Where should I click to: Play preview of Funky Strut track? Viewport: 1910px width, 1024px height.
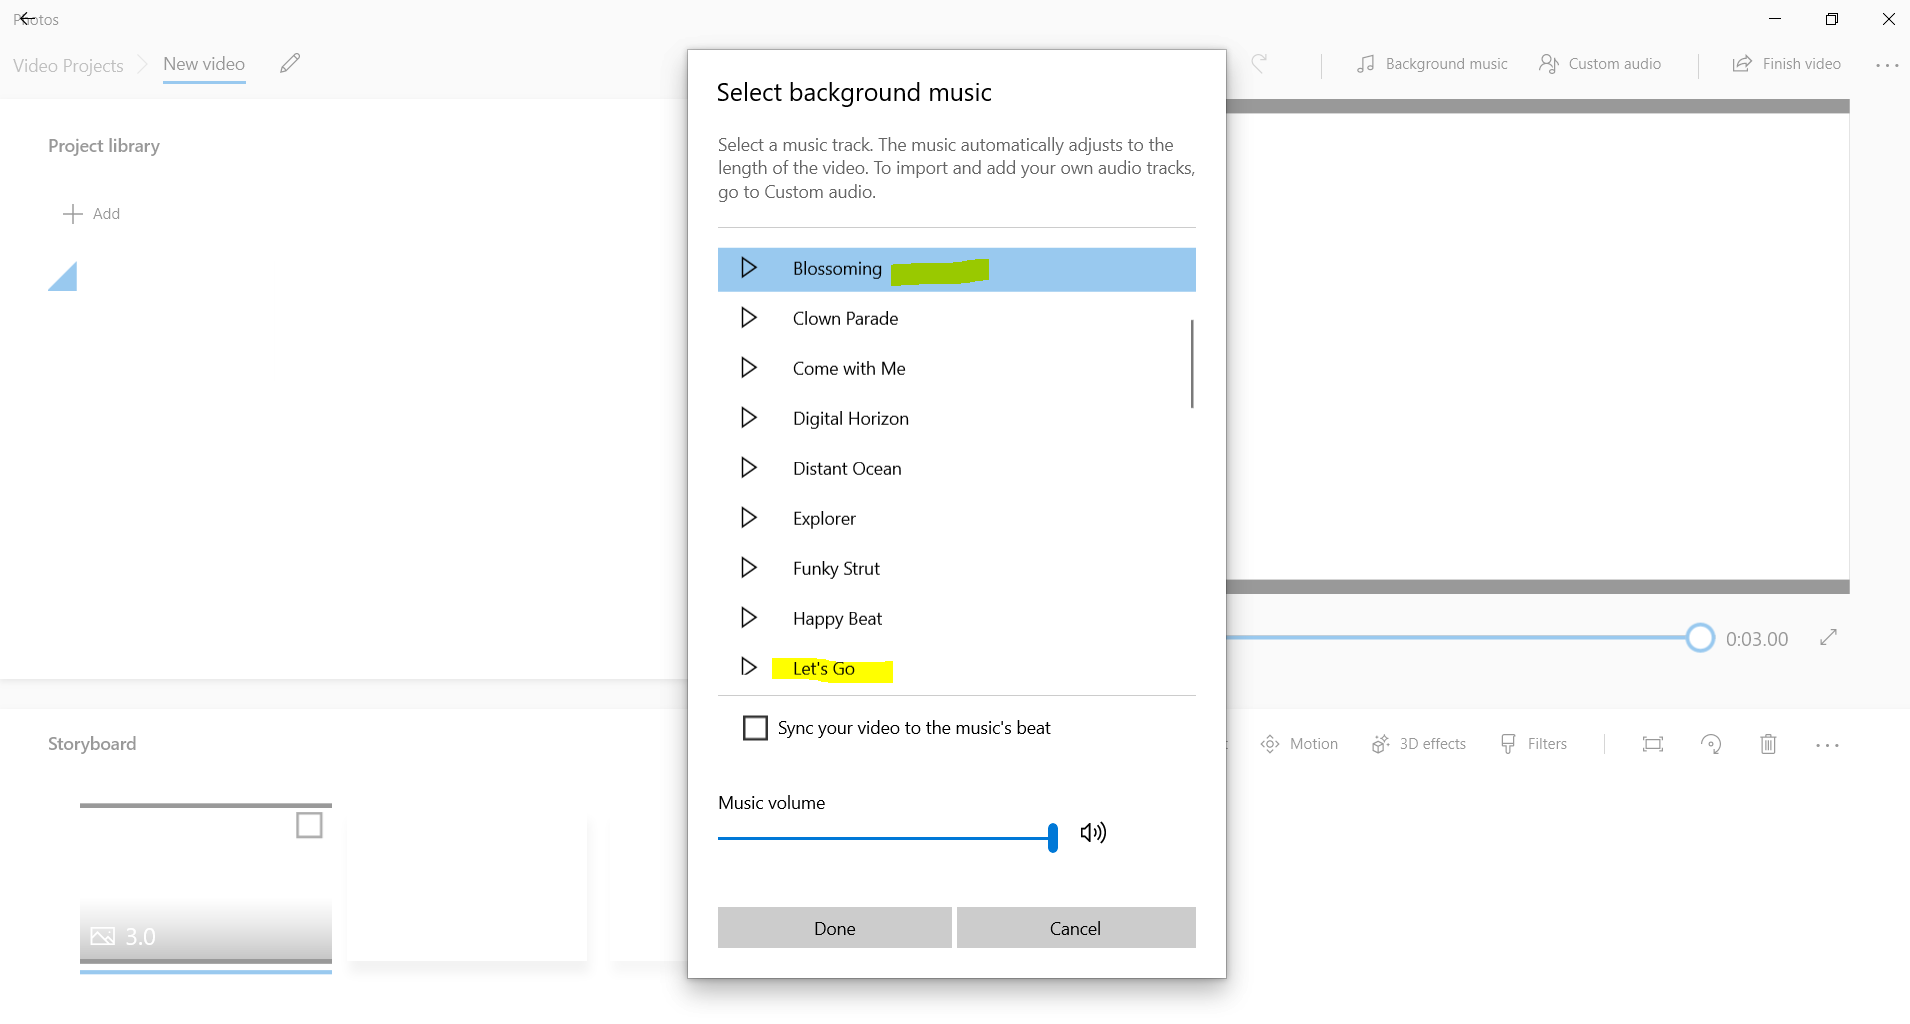[748, 568]
